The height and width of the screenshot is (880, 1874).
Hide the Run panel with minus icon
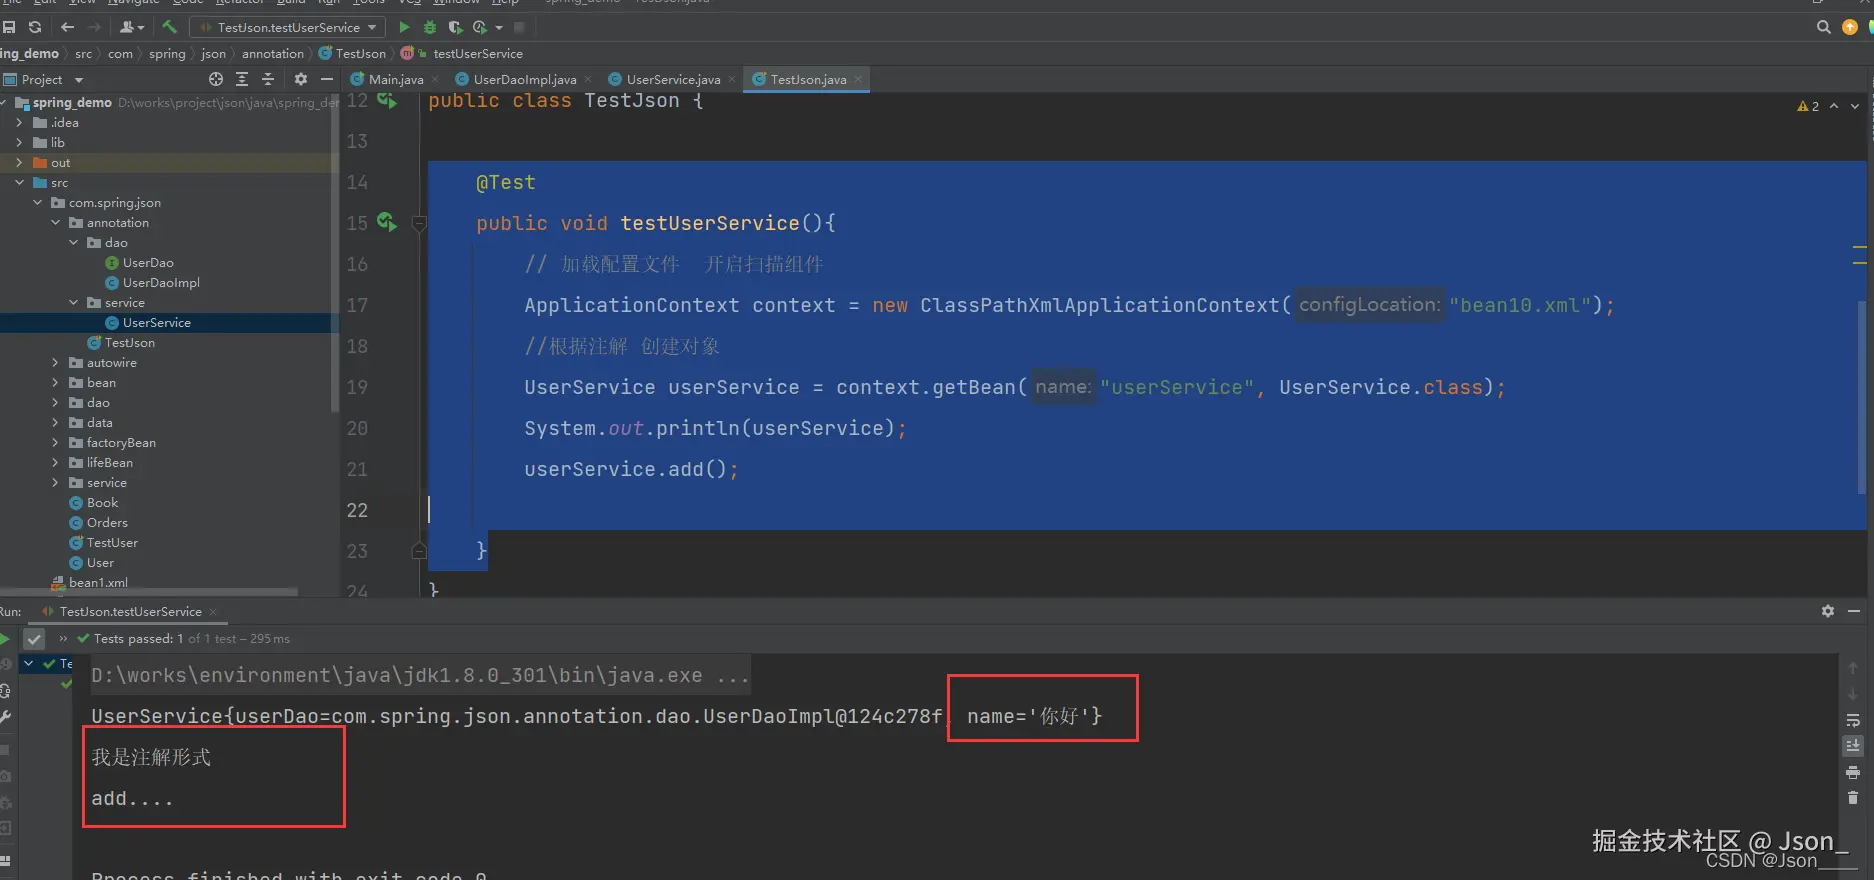[1854, 611]
